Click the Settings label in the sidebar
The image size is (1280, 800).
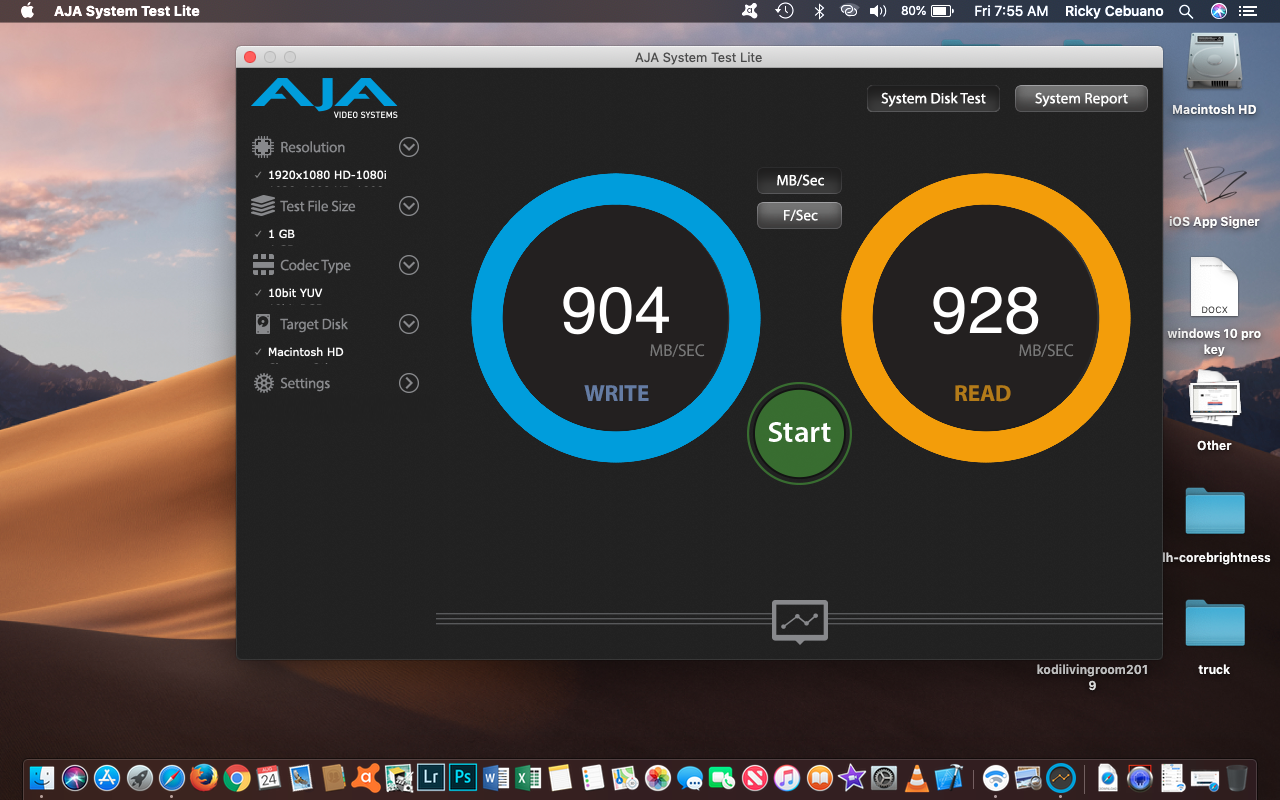click(305, 383)
